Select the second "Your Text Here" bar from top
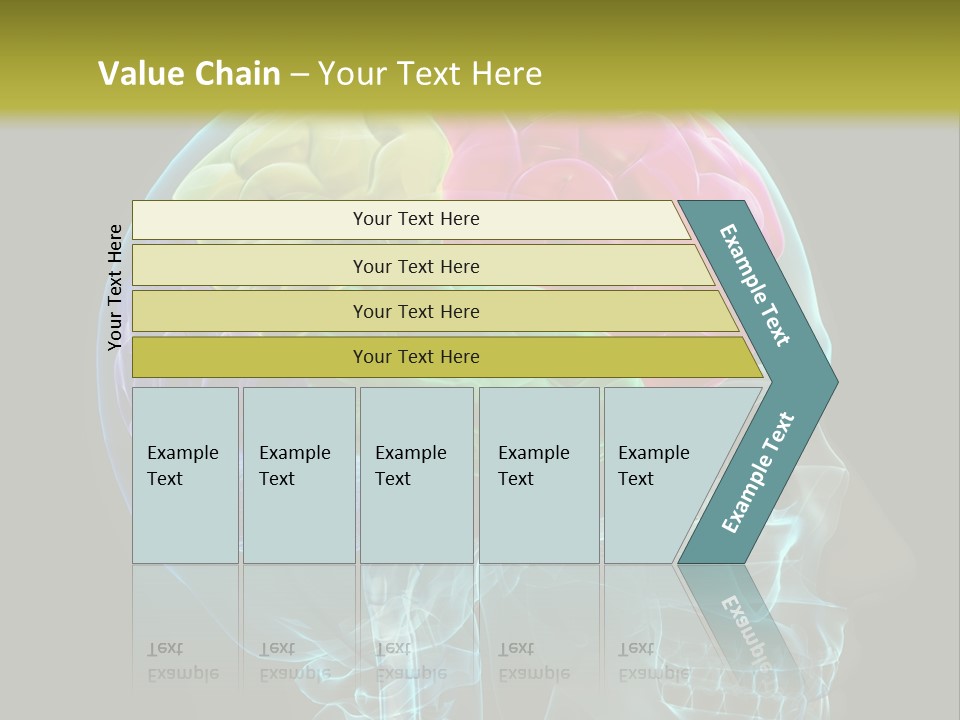 coord(416,266)
